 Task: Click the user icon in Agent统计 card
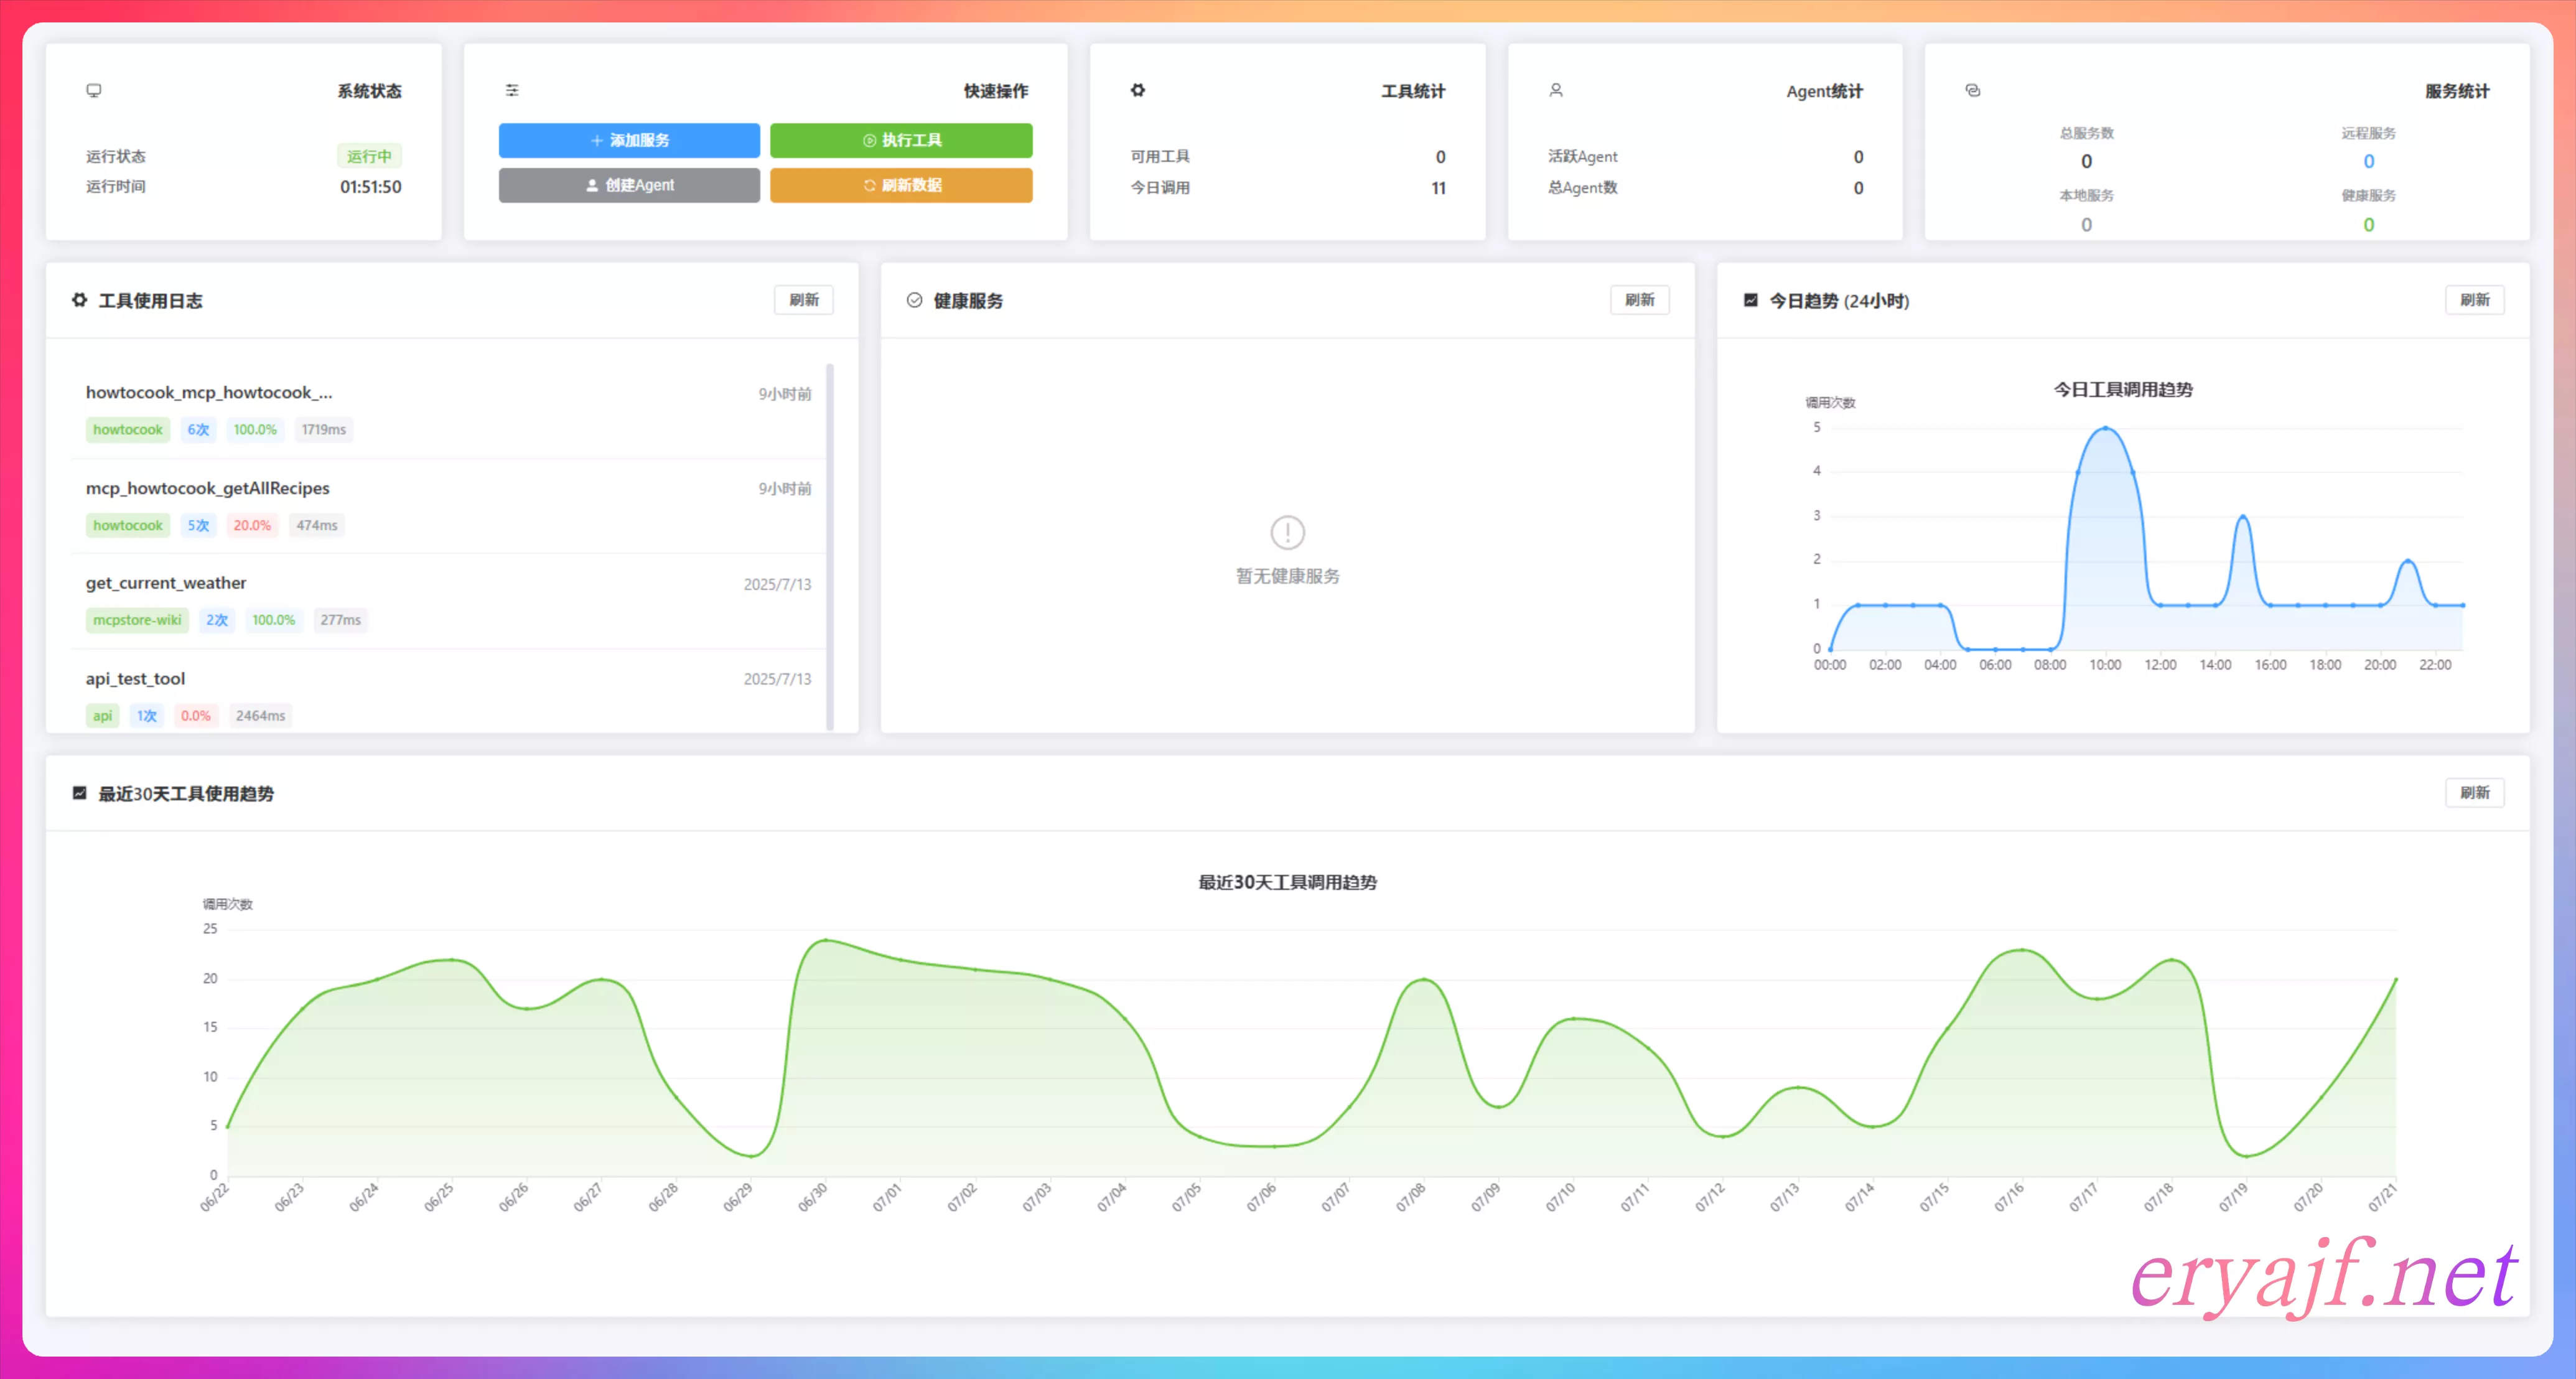pos(1556,90)
